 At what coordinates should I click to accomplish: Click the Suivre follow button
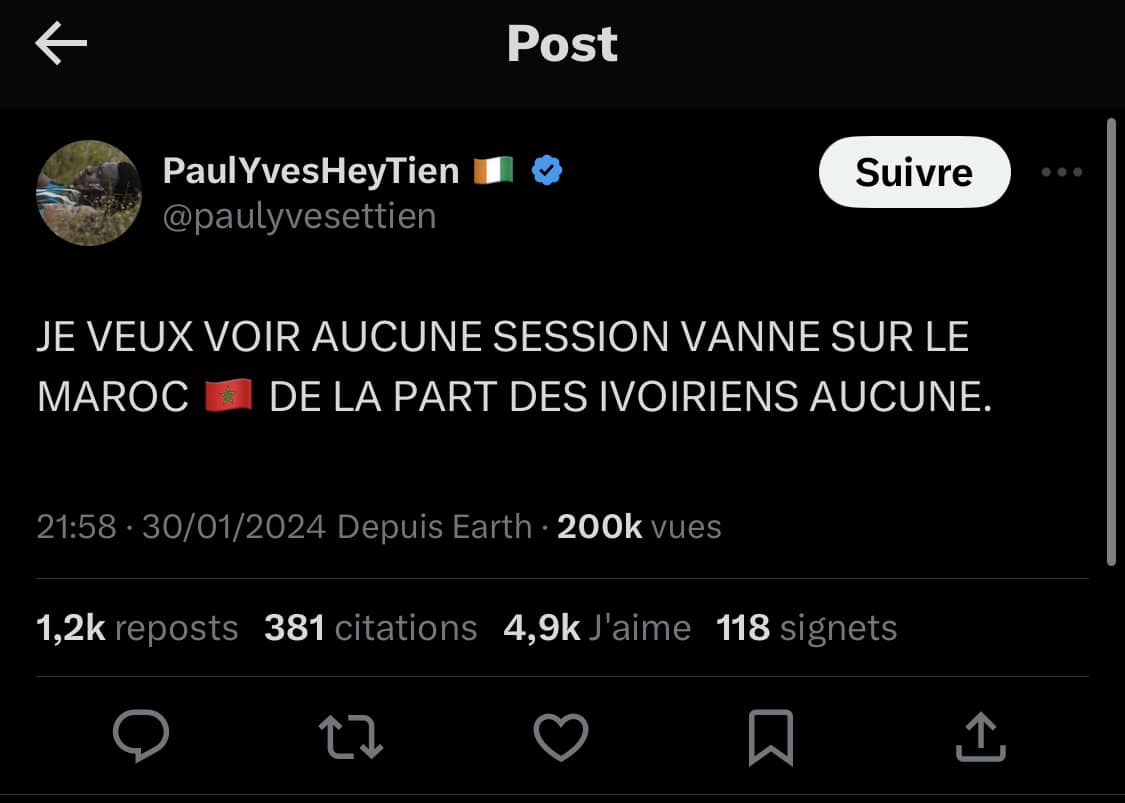(x=914, y=172)
